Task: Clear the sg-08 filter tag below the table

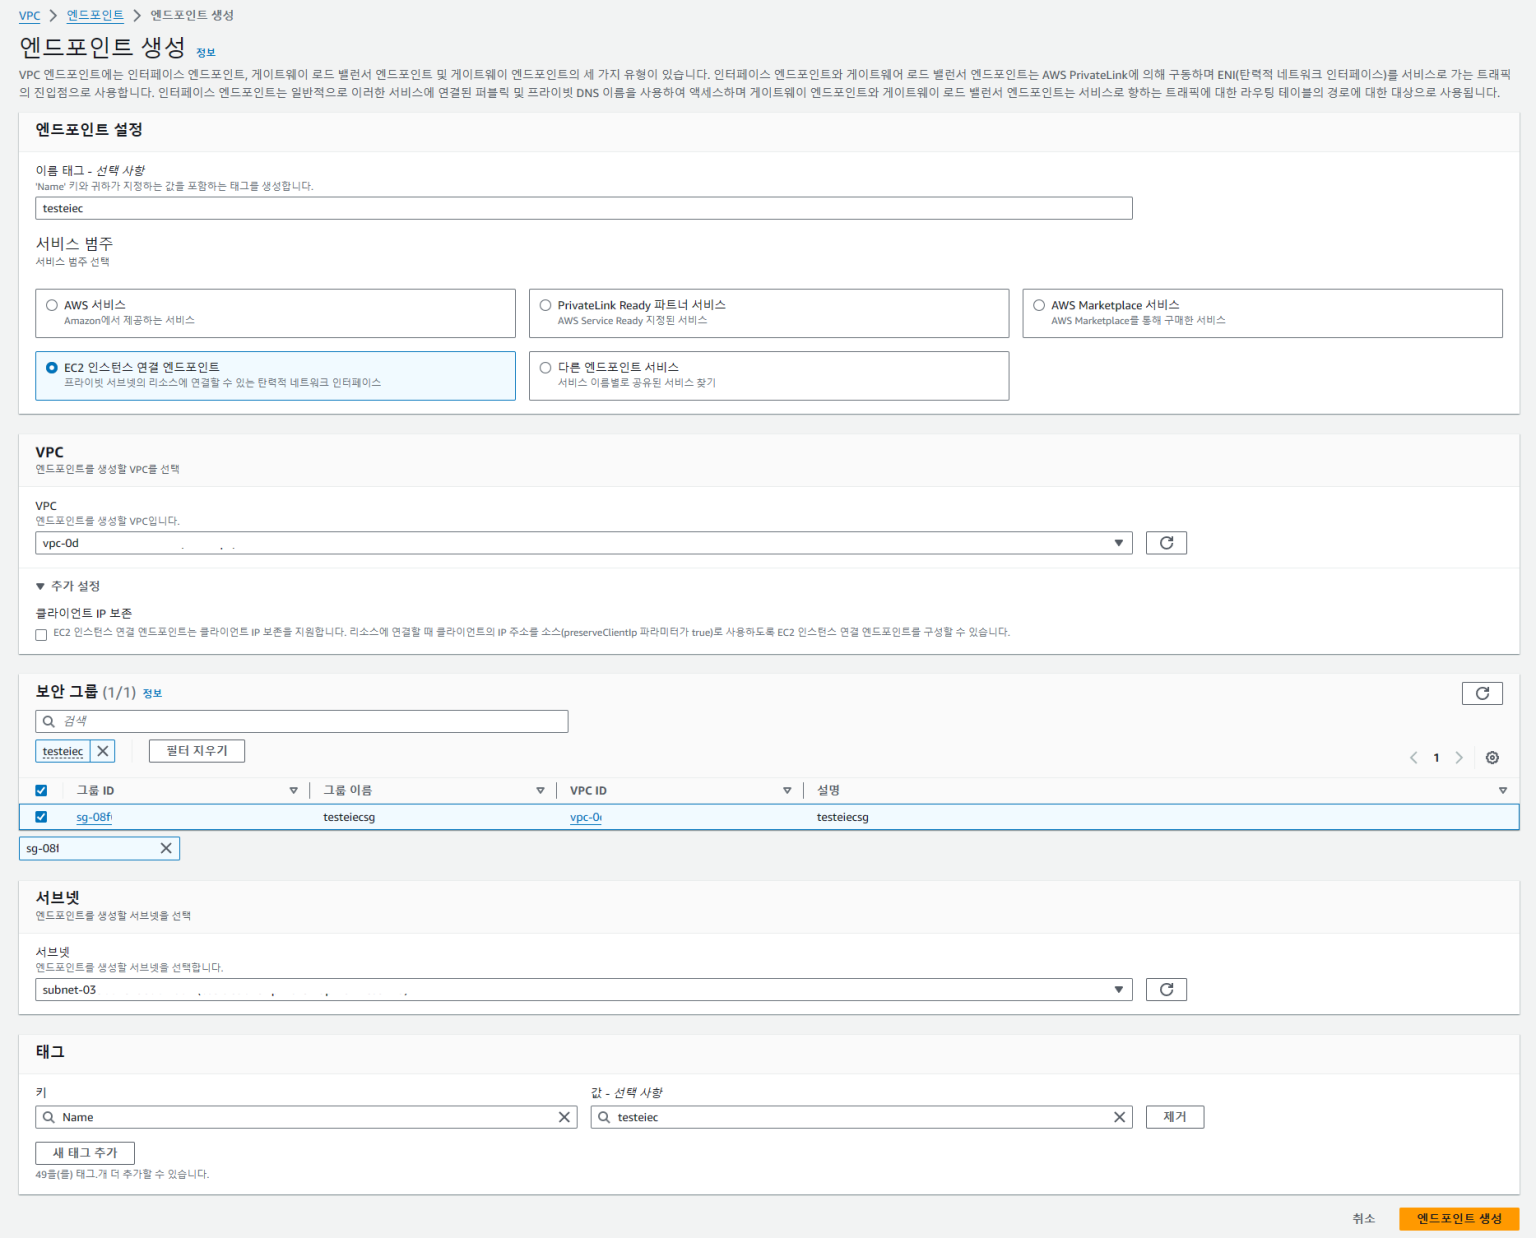Action: (x=166, y=848)
